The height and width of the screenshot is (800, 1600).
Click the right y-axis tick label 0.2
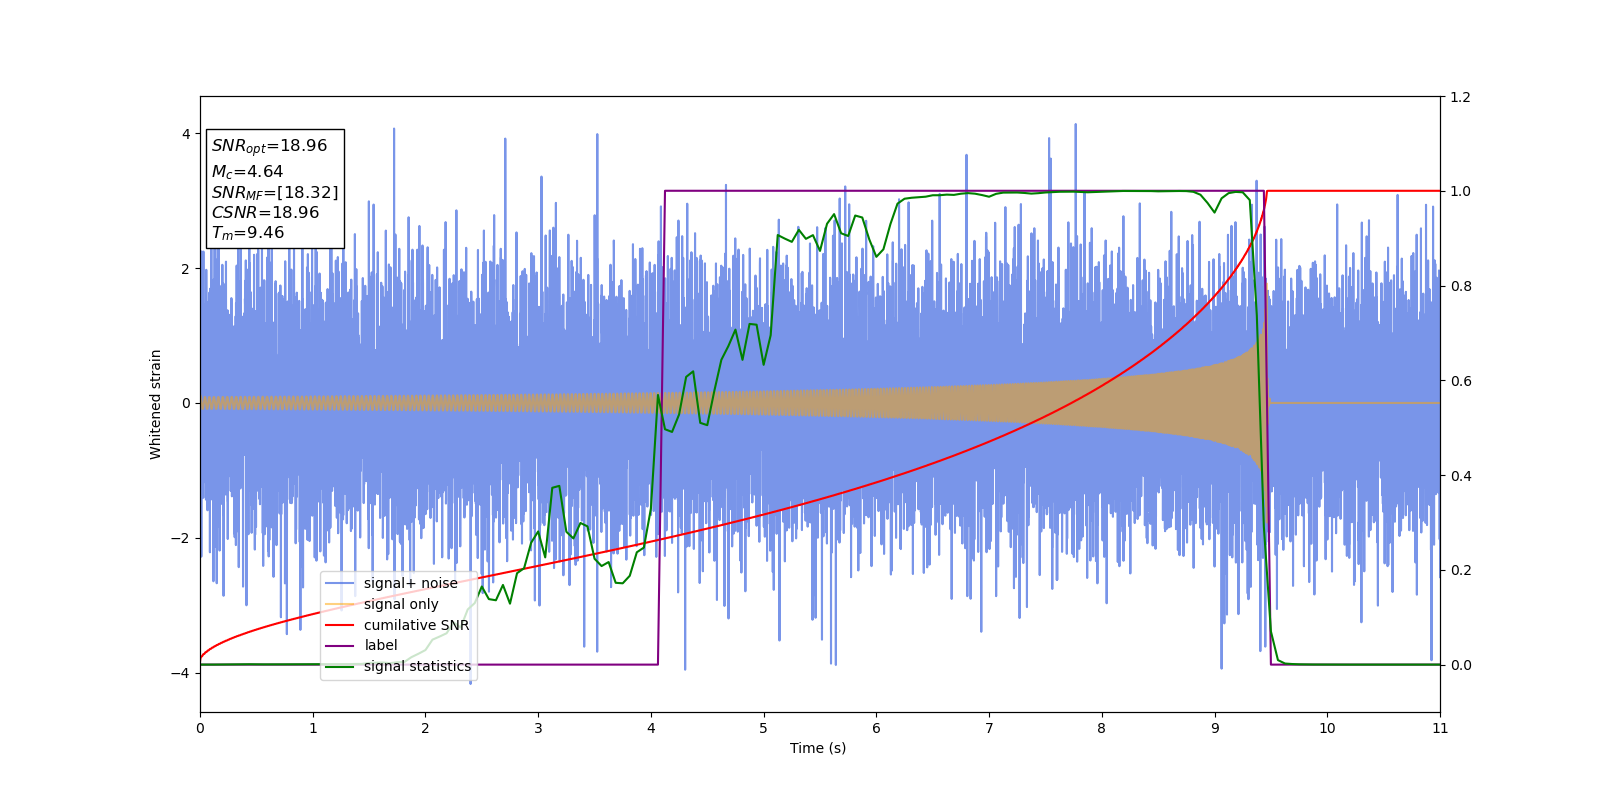(x=1461, y=570)
